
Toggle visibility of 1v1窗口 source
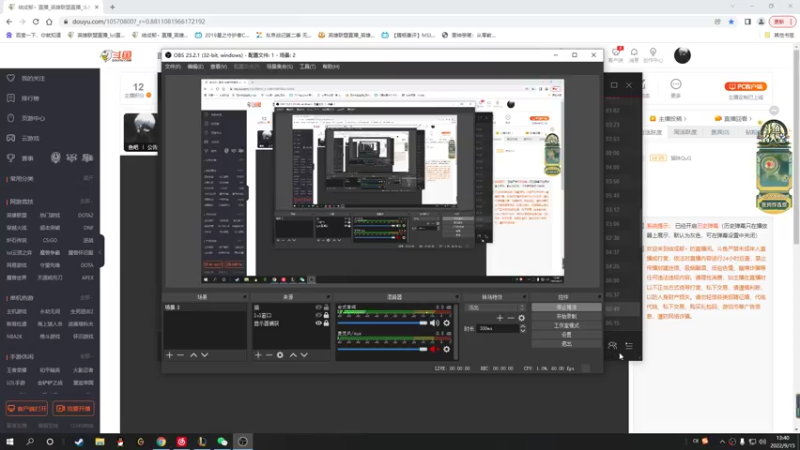pyautogui.click(x=318, y=315)
